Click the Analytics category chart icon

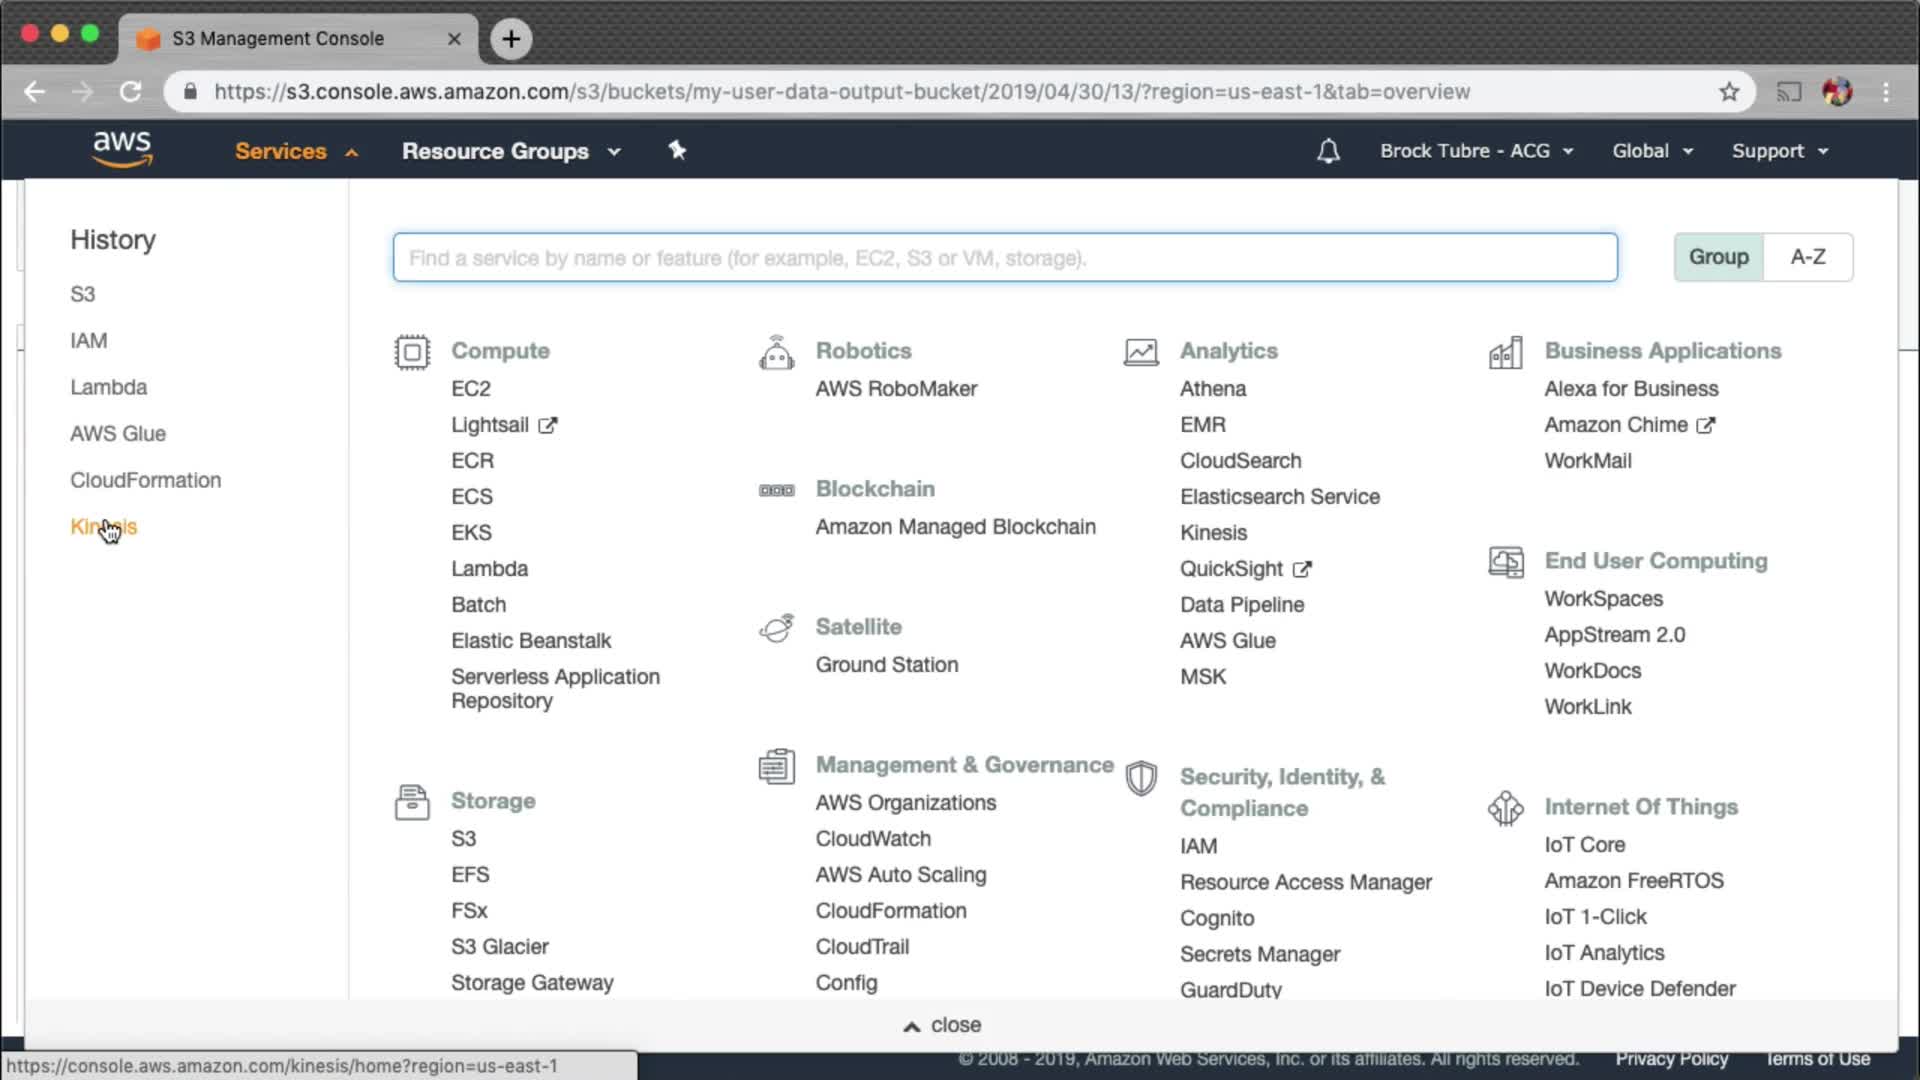click(1141, 352)
